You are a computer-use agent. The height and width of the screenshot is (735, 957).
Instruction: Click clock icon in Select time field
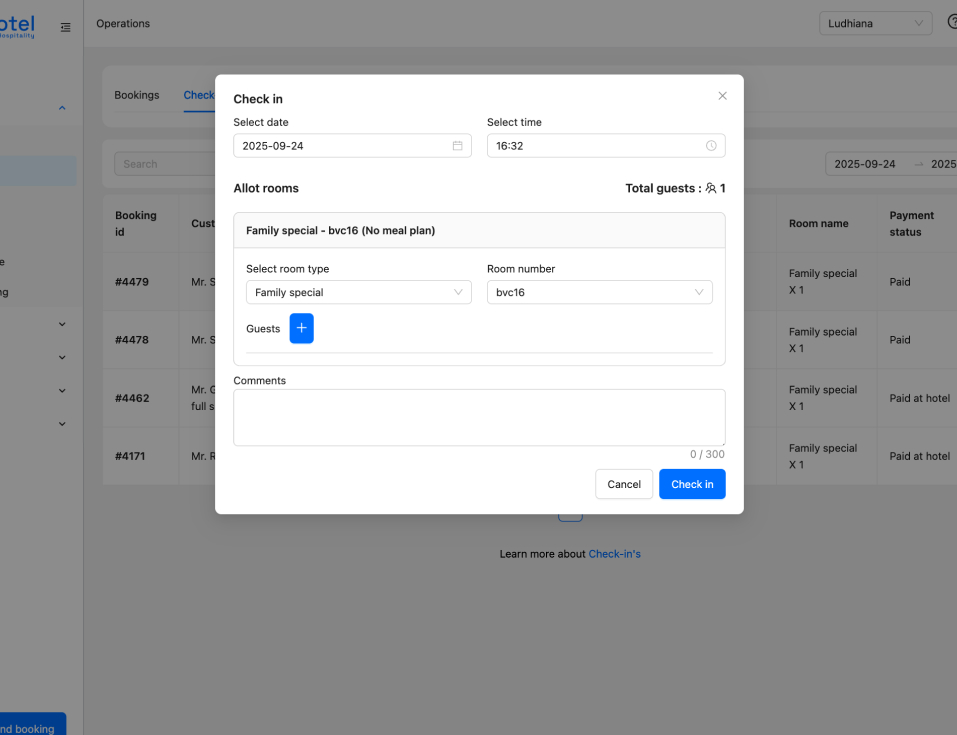pyautogui.click(x=711, y=146)
